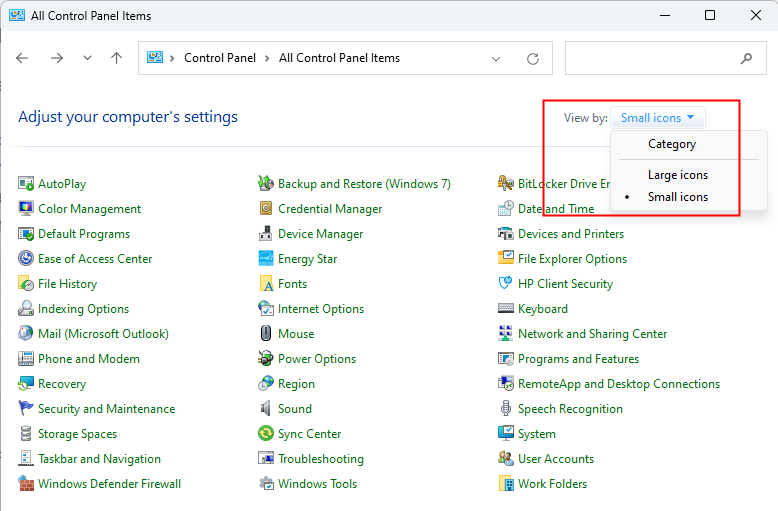Open the AutoPlay icon
Viewport: 778px width, 511px height.
26,184
